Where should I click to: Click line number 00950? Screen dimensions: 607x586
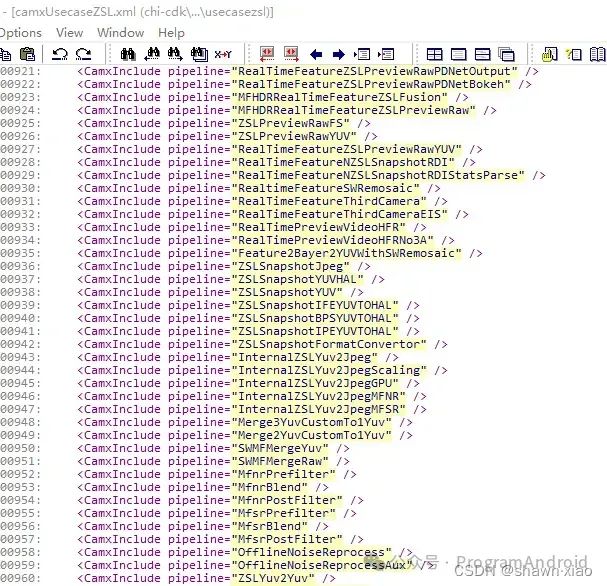point(20,448)
